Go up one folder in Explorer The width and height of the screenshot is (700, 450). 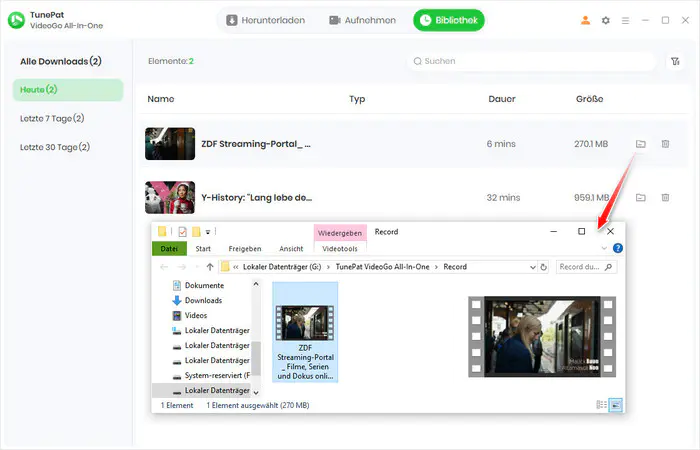[210, 267]
